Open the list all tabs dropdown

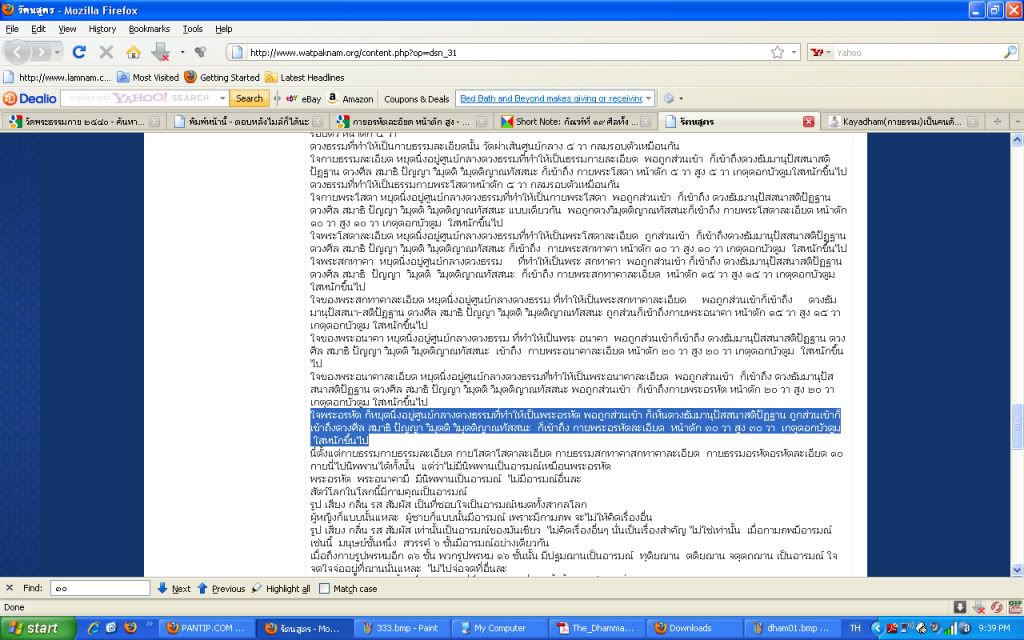(1017, 121)
